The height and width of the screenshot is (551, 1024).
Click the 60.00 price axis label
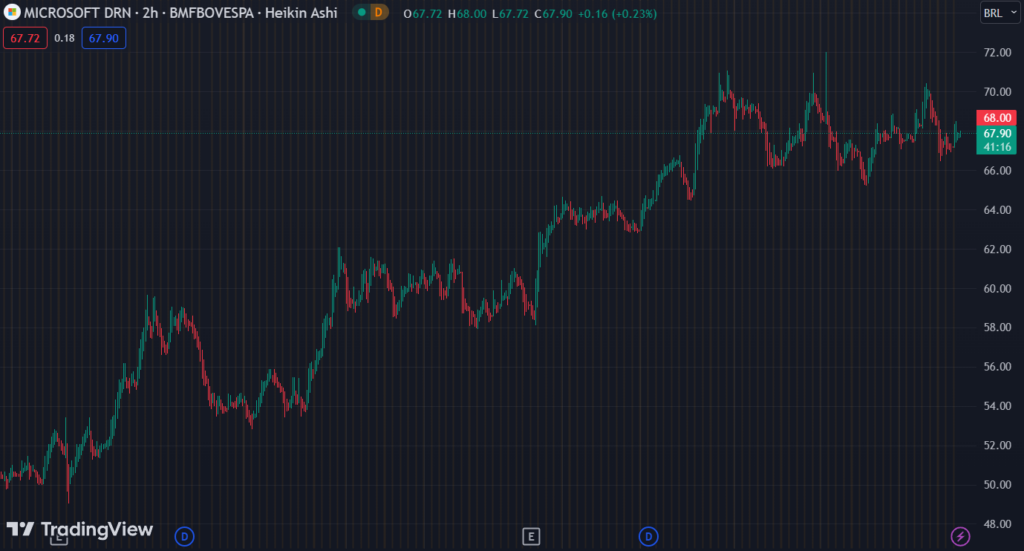[x=997, y=289]
